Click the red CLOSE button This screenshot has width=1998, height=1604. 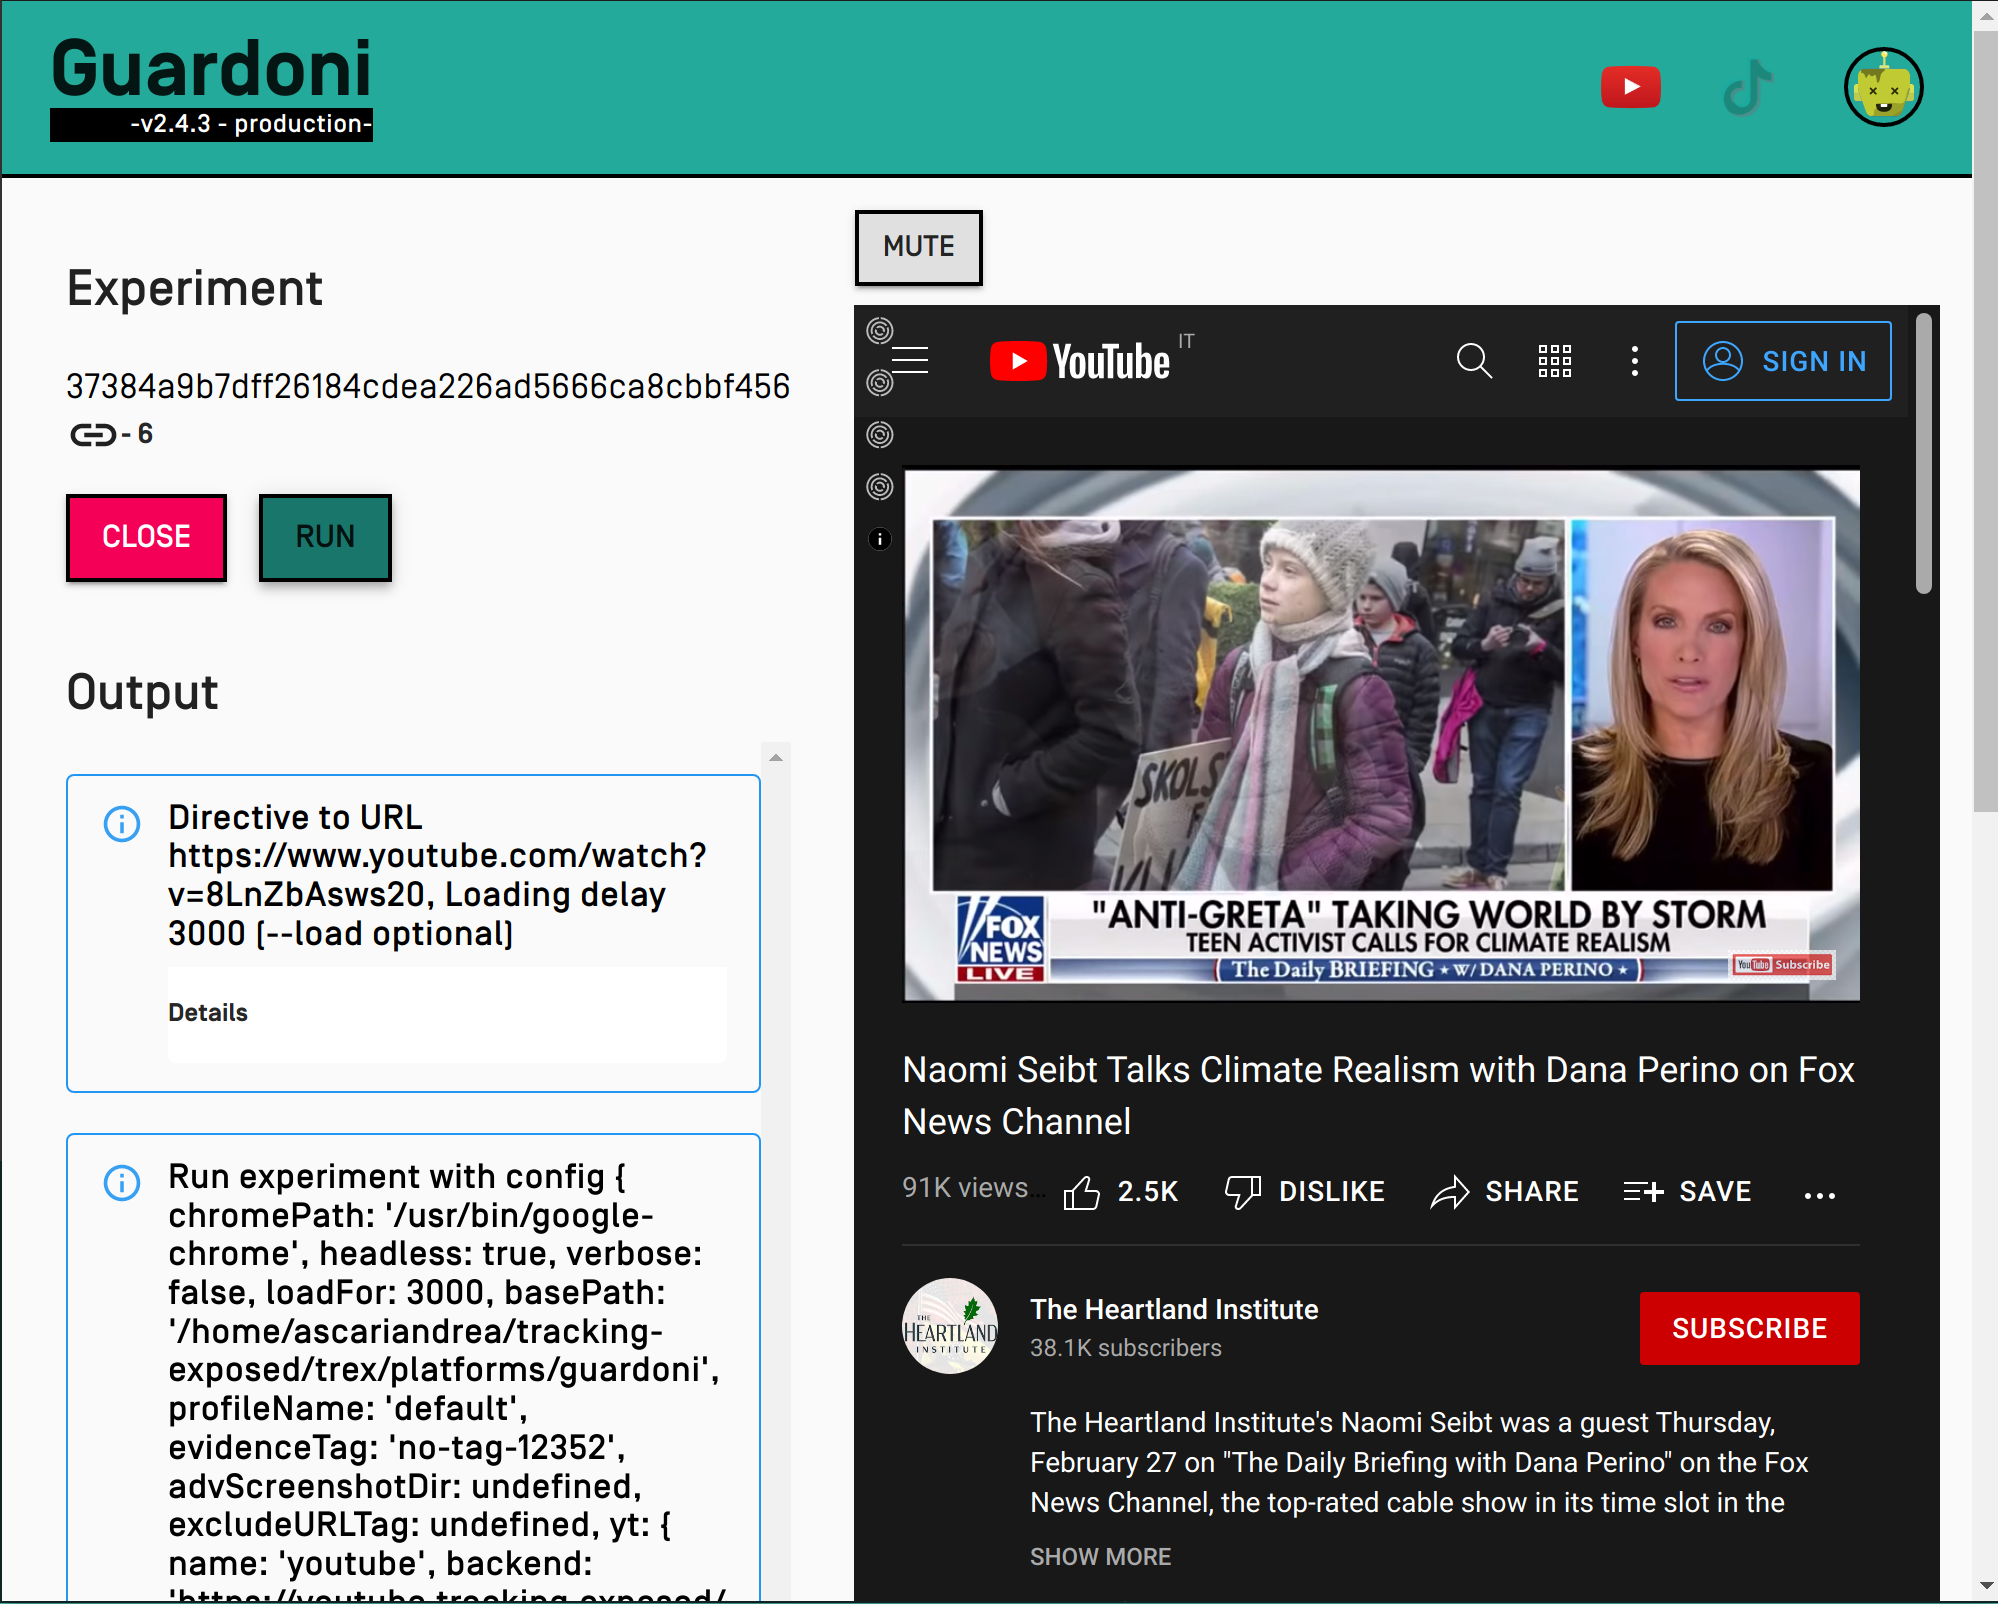[x=146, y=537]
